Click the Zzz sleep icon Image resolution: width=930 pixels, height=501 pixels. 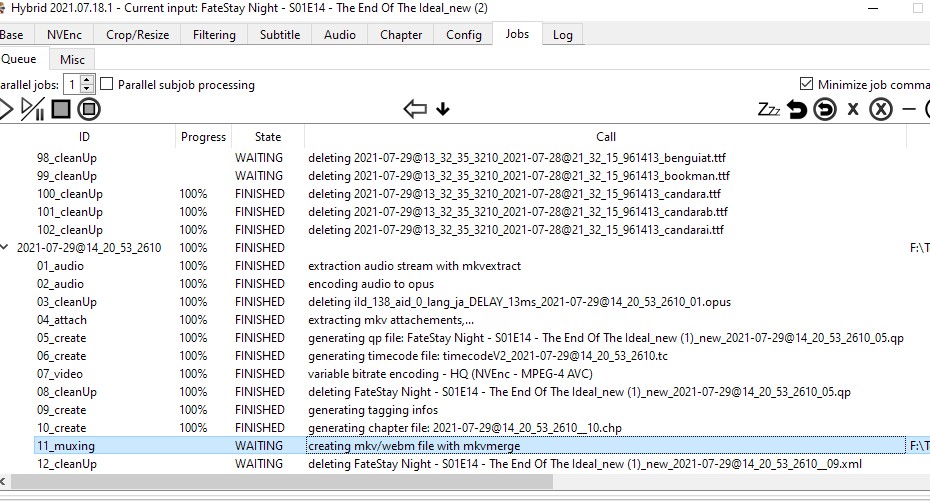[x=768, y=109]
